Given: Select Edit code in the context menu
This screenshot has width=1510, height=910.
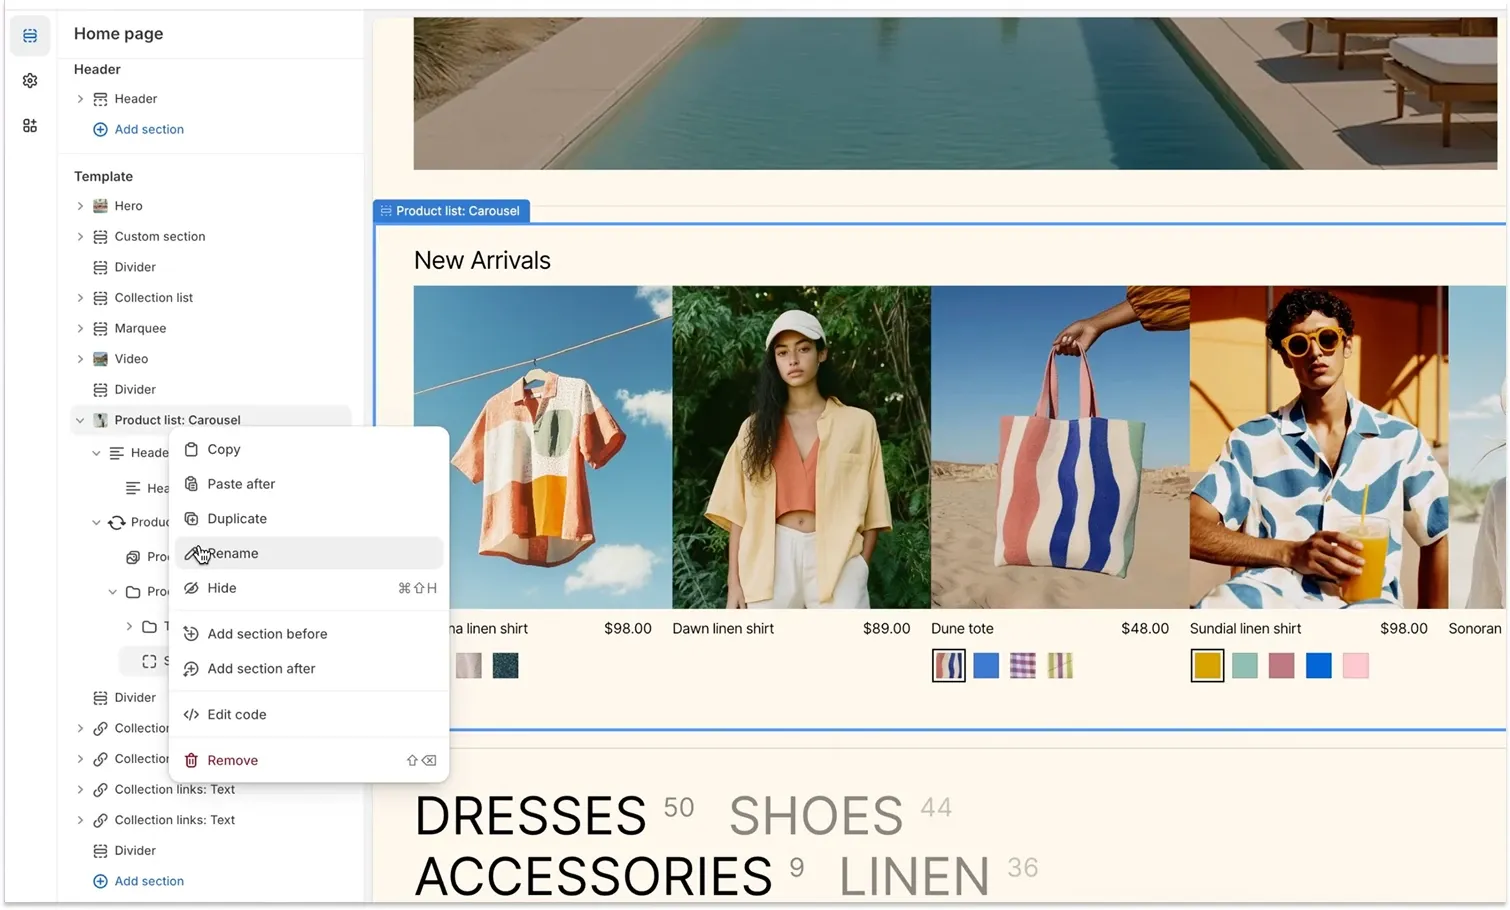Looking at the screenshot, I should (x=236, y=714).
